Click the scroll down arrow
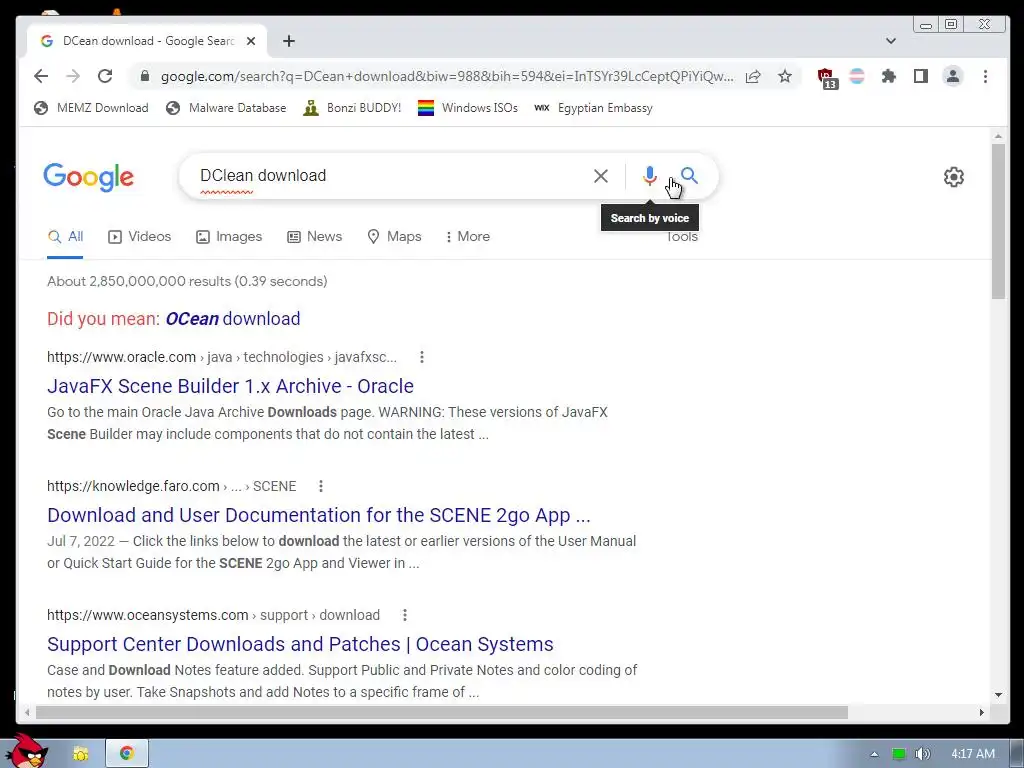1024x768 pixels. point(998,695)
